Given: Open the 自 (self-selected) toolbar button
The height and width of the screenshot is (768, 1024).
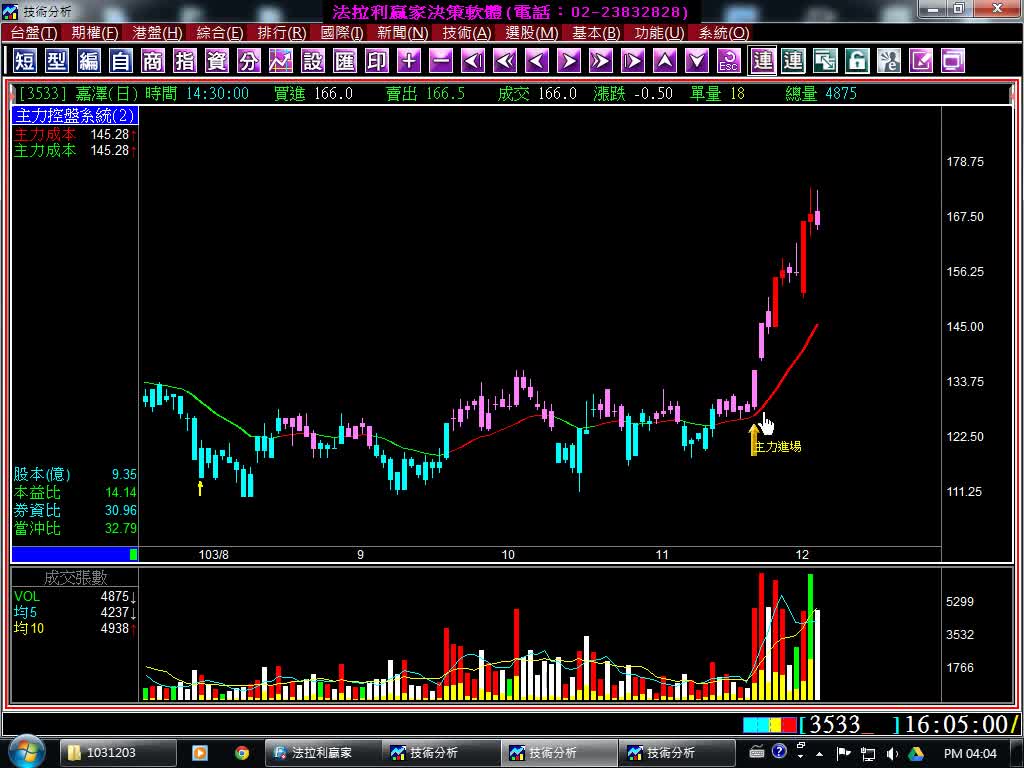Looking at the screenshot, I should click(121, 61).
